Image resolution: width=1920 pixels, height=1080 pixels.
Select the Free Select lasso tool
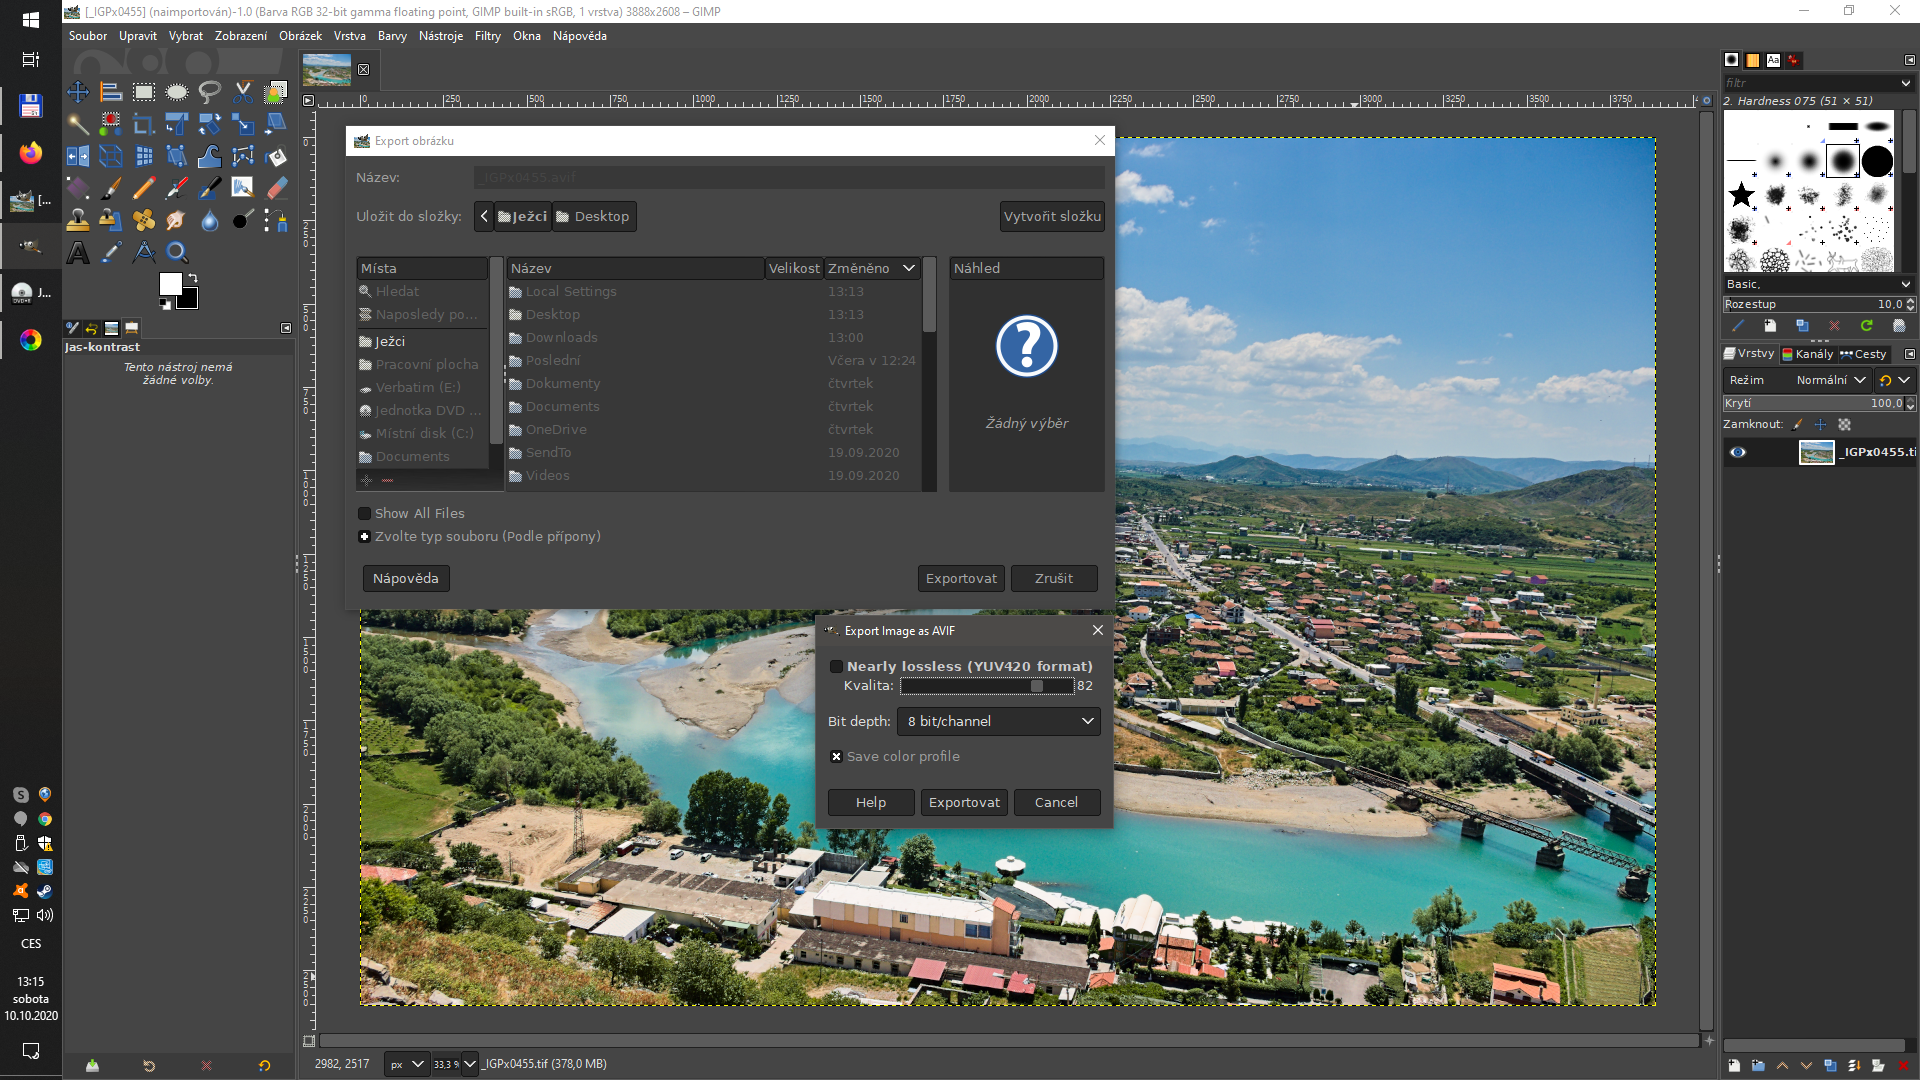pyautogui.click(x=210, y=92)
